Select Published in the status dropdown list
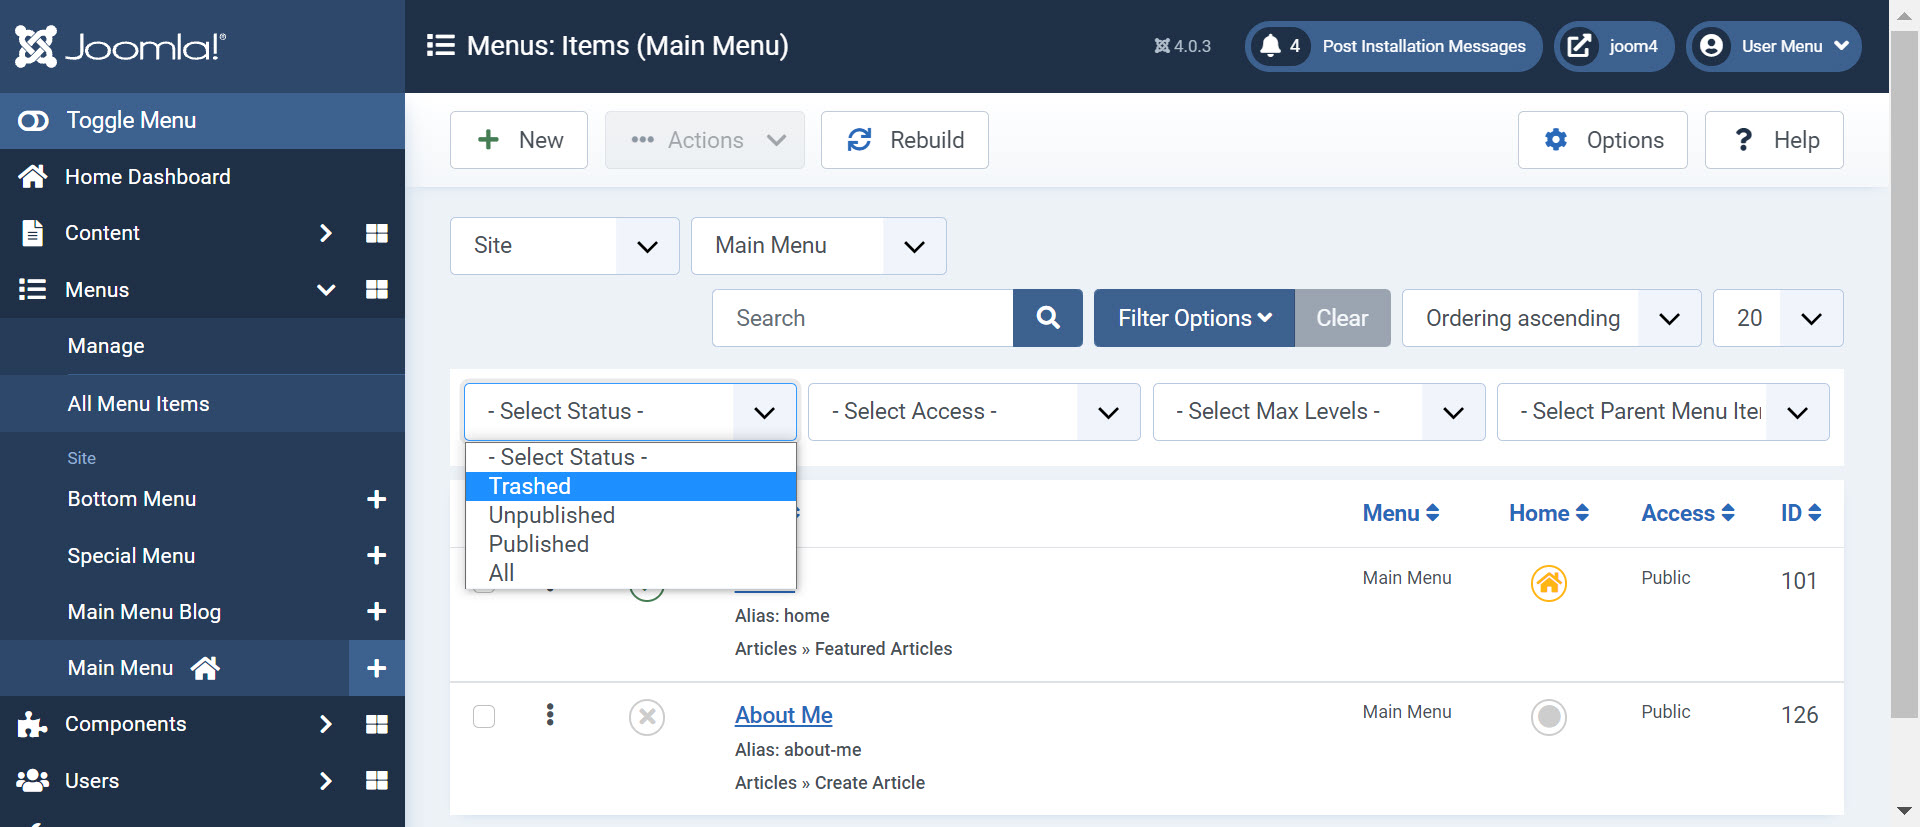1920x827 pixels. pyautogui.click(x=539, y=544)
